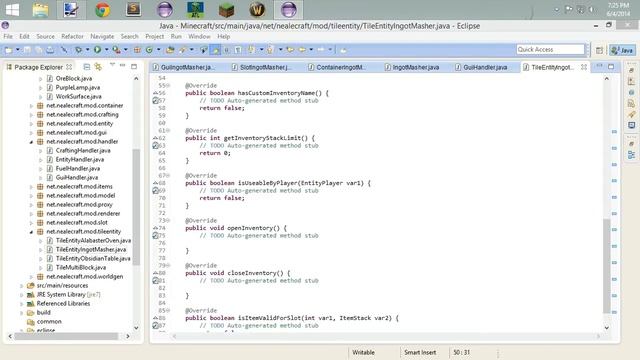This screenshot has height=360, width=640.
Task: Click the Open Perspective icon
Action: [x=599, y=50]
